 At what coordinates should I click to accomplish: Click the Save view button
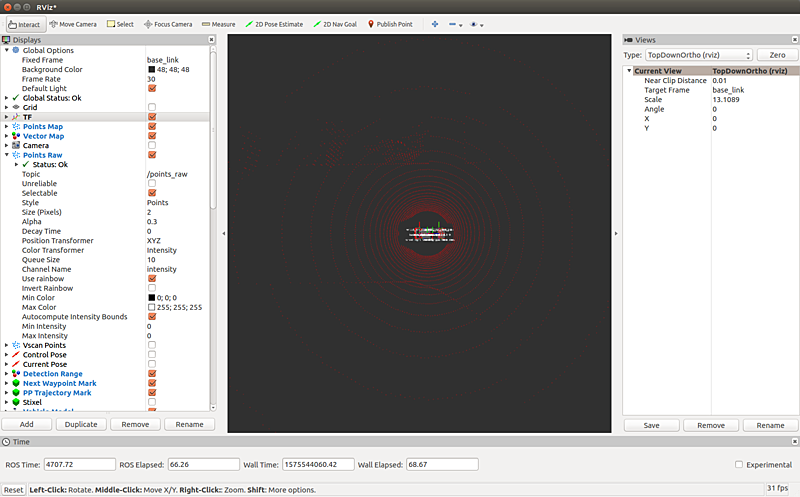[x=652, y=426]
